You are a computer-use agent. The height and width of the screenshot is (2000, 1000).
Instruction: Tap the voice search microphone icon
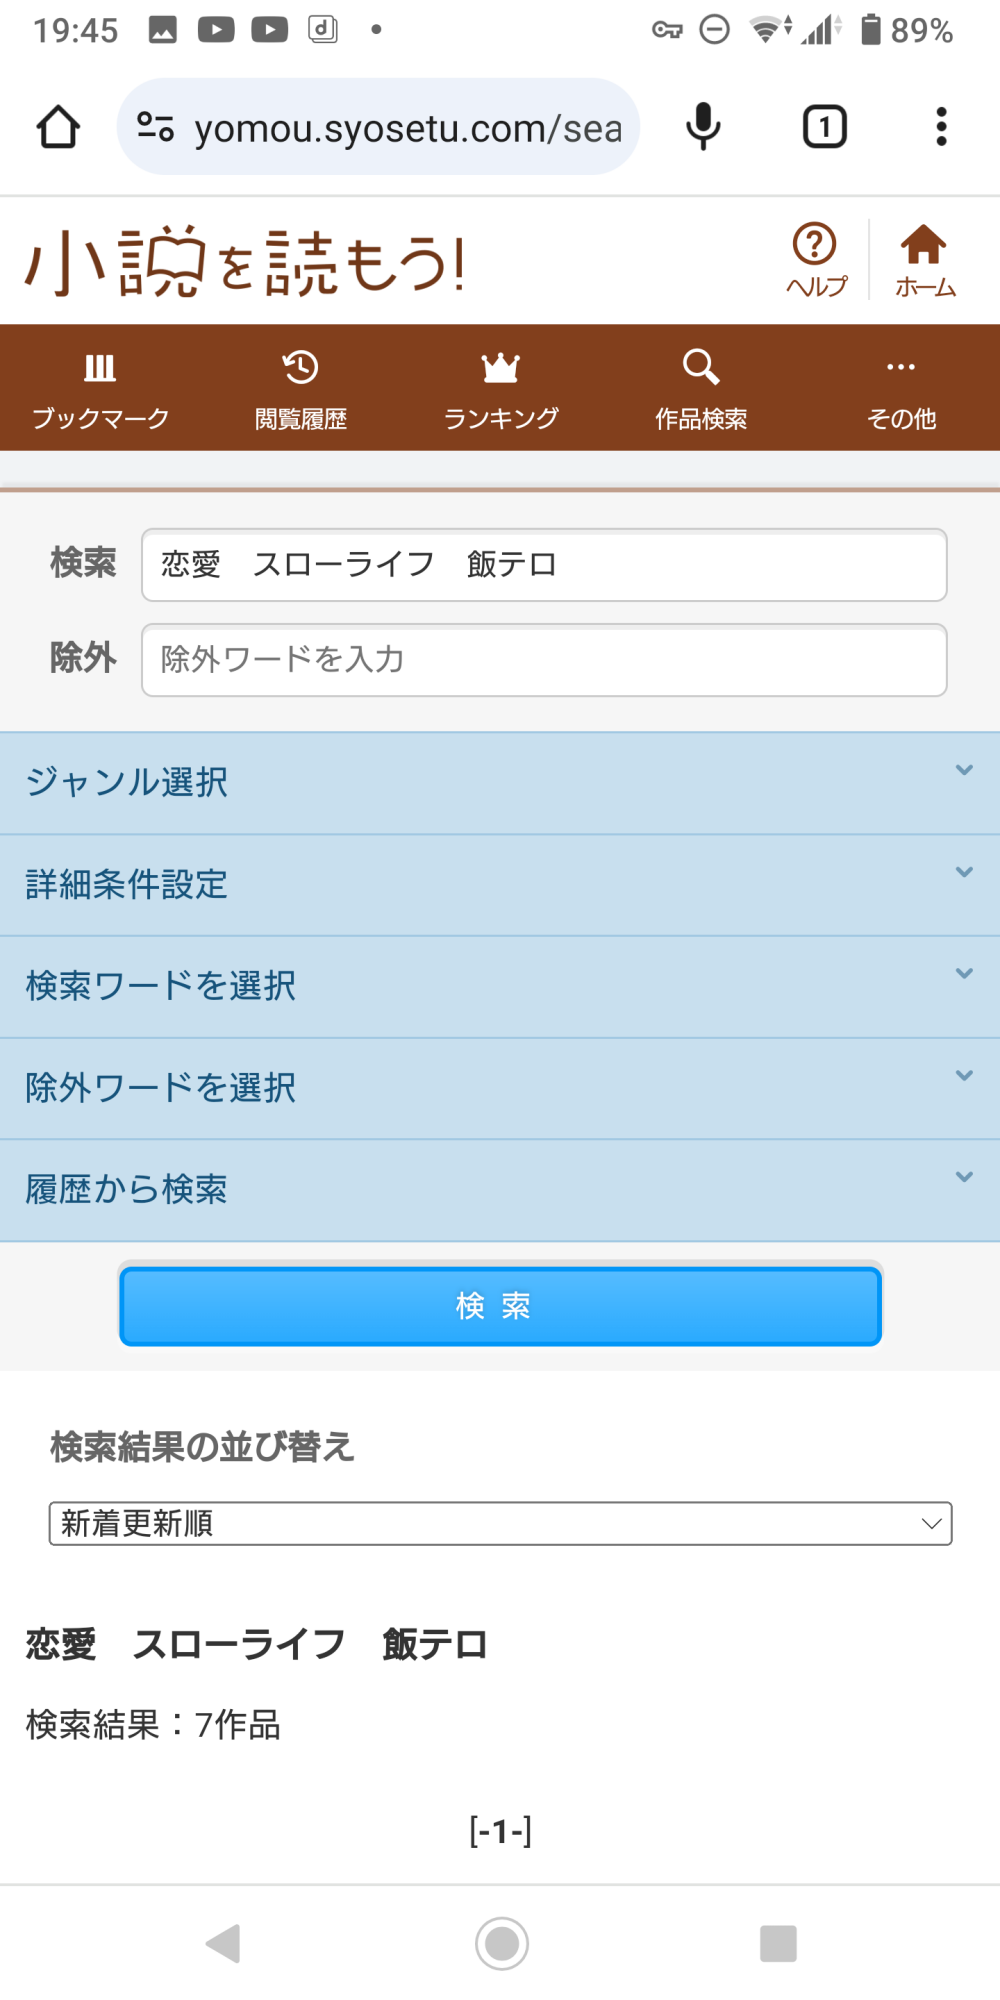pos(703,127)
